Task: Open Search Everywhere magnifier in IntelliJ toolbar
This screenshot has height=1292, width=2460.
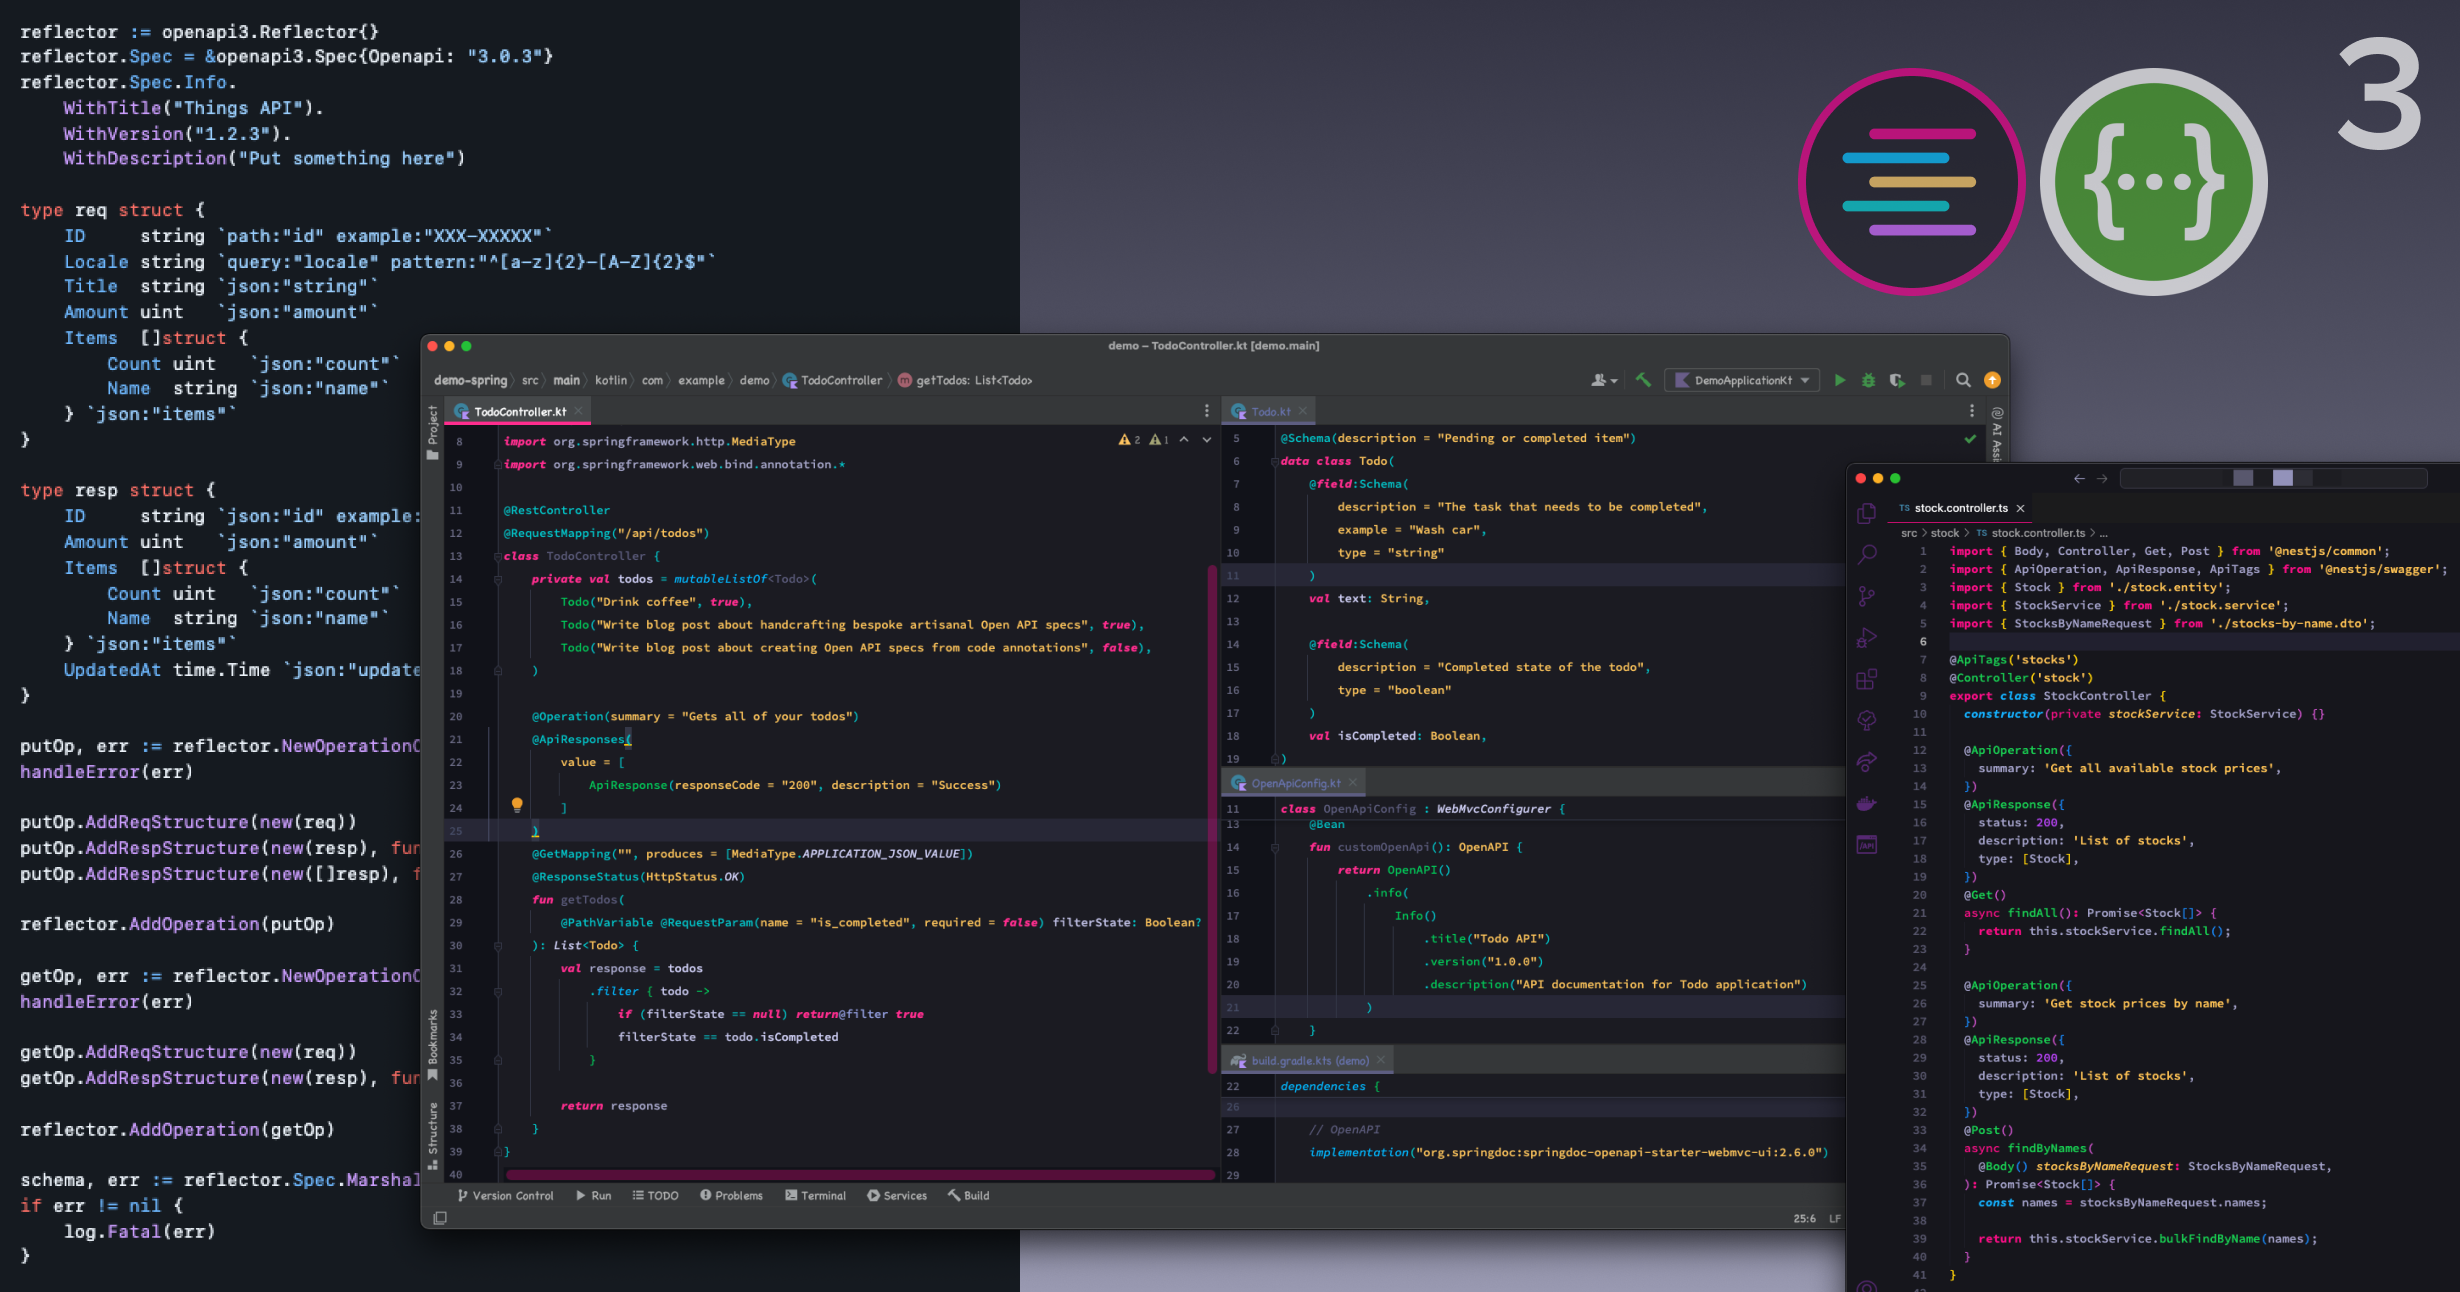Action: [1963, 380]
